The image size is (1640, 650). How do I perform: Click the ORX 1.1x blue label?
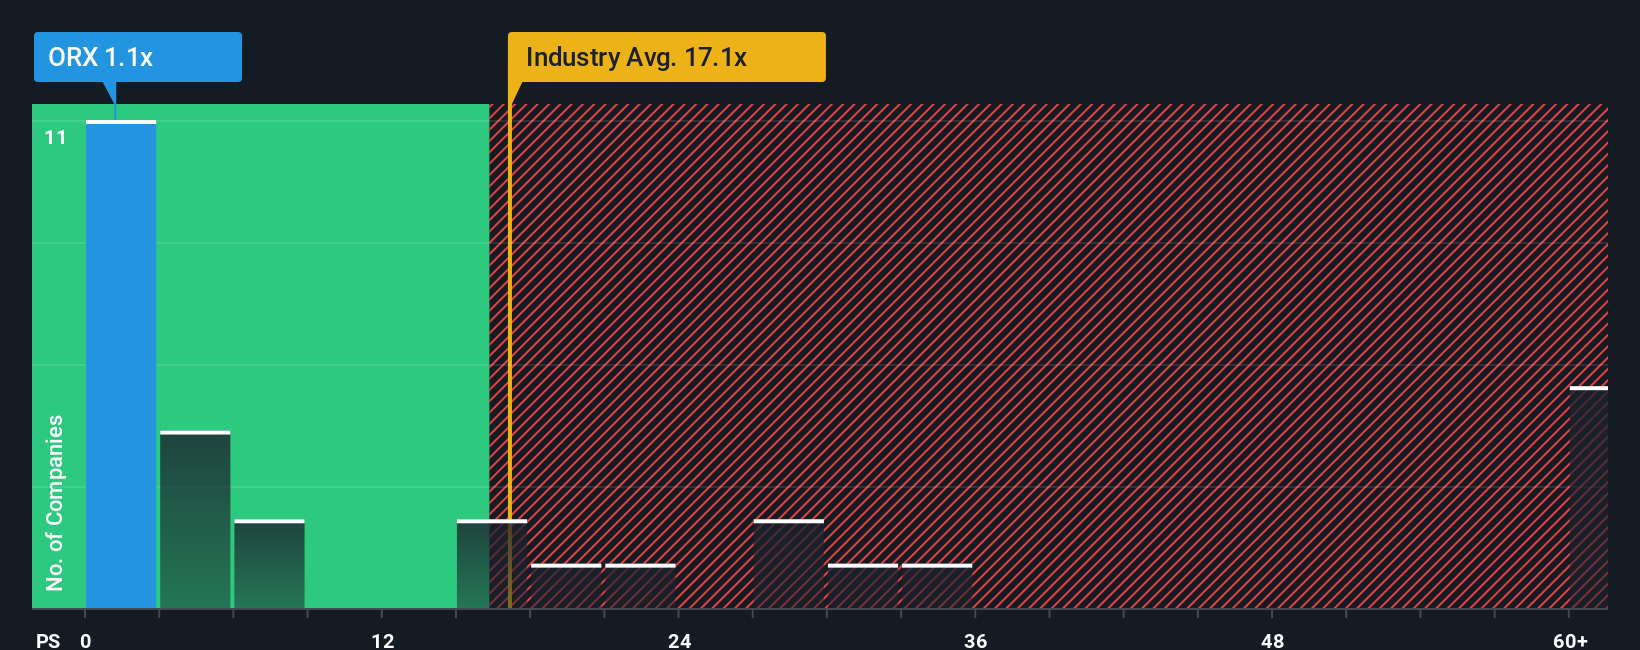click(138, 57)
